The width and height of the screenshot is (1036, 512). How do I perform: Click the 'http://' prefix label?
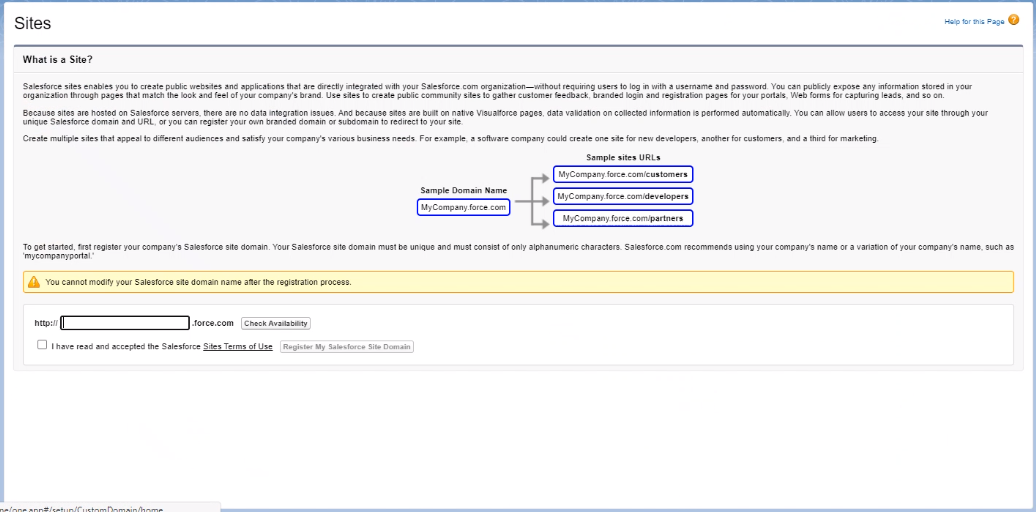point(46,323)
